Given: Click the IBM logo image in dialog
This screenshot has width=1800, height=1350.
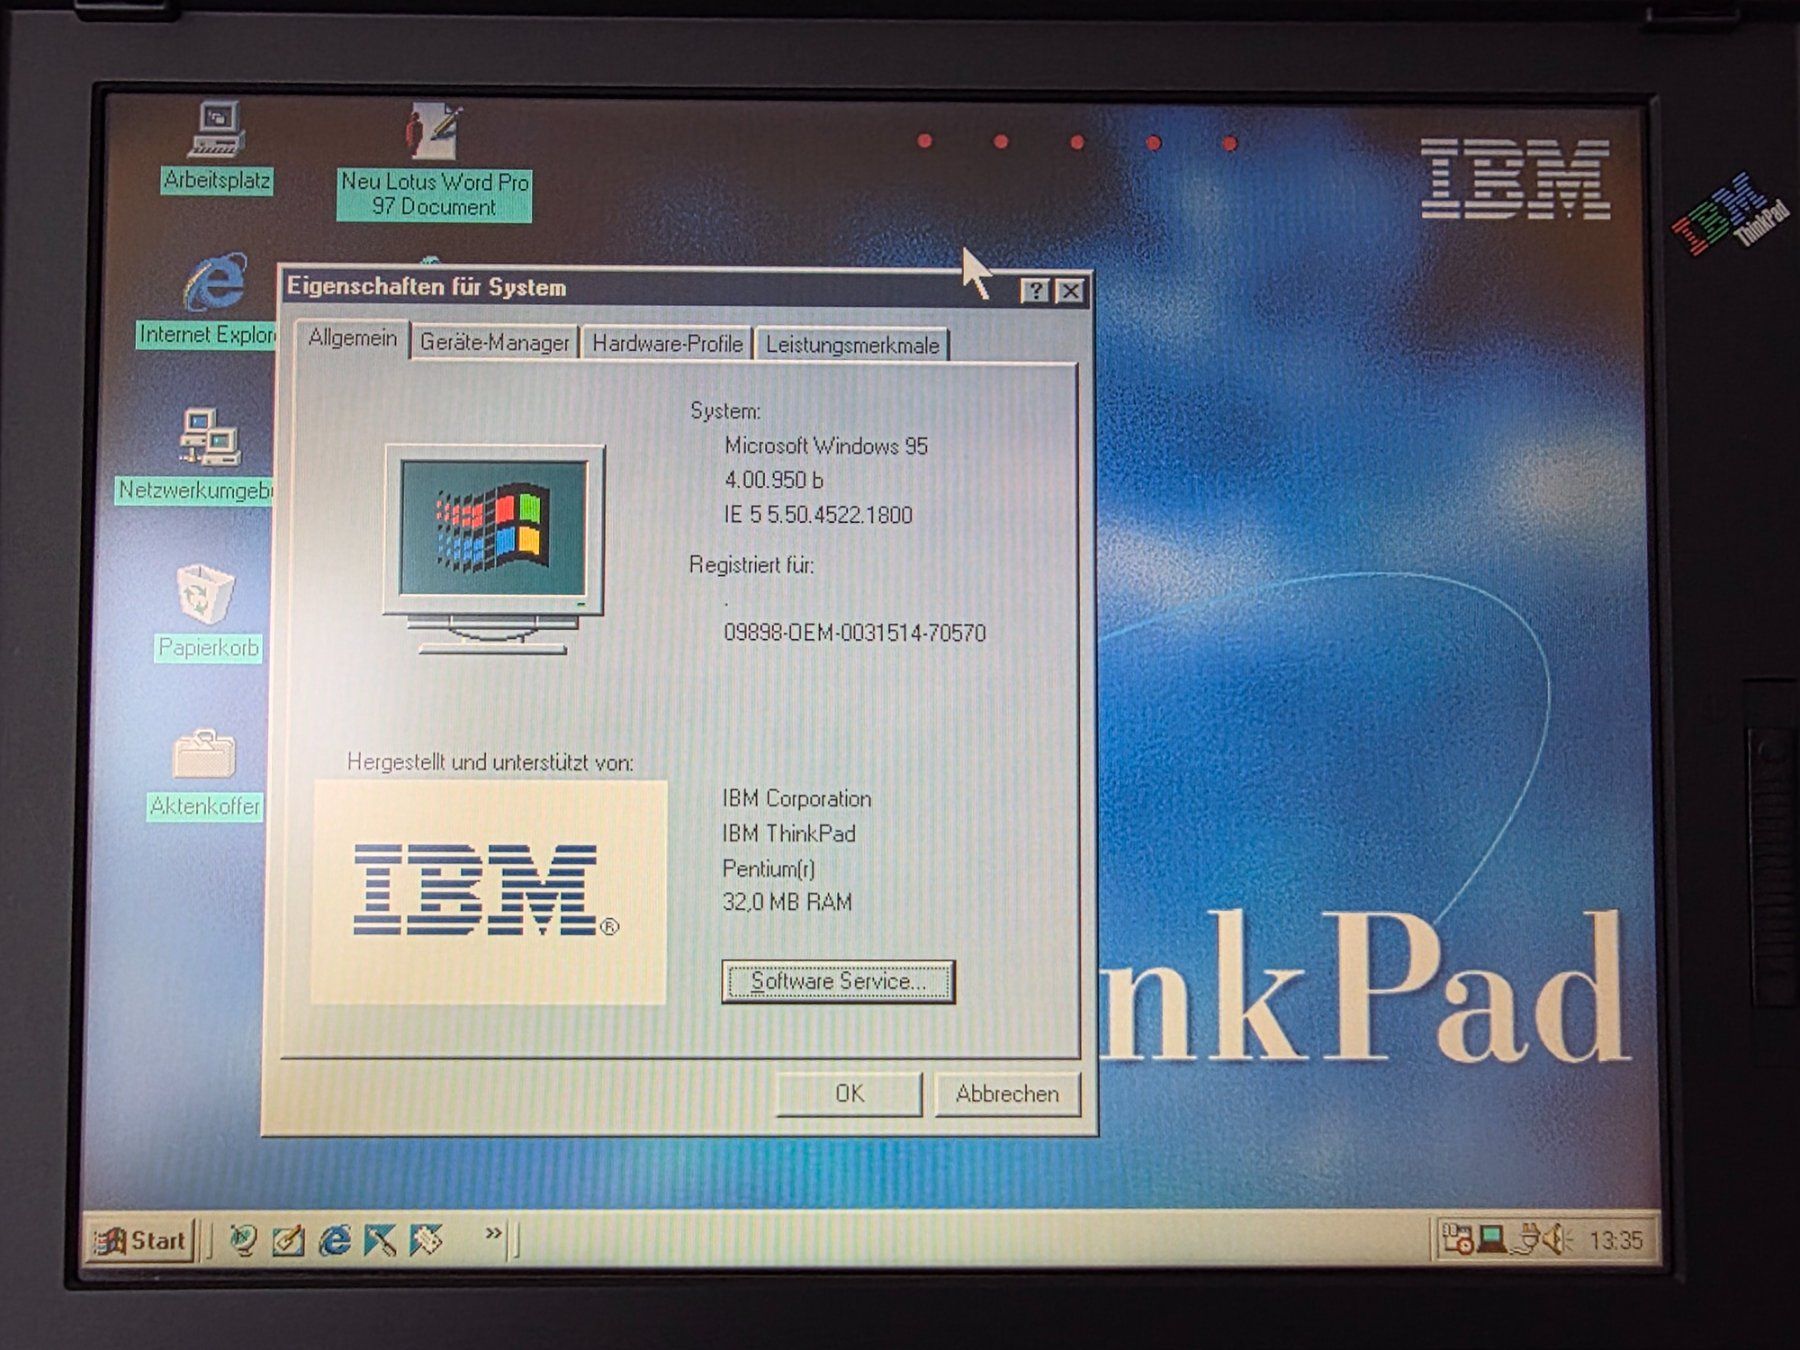Looking at the screenshot, I should pyautogui.click(x=489, y=892).
